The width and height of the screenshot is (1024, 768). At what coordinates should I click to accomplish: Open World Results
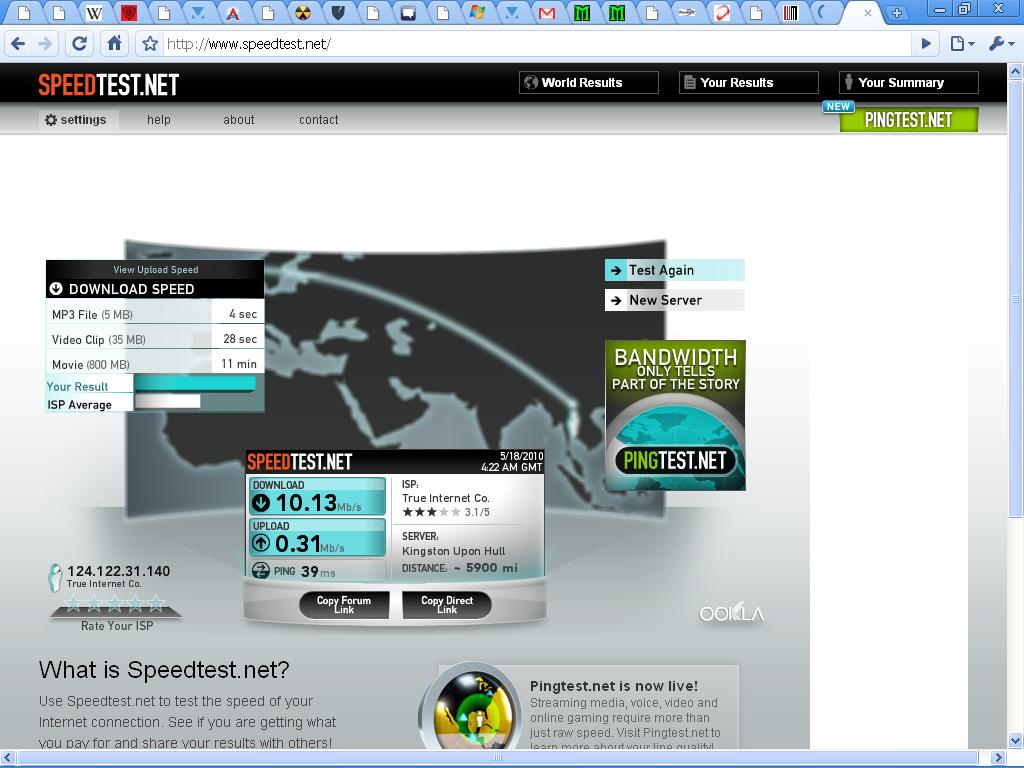(x=588, y=83)
